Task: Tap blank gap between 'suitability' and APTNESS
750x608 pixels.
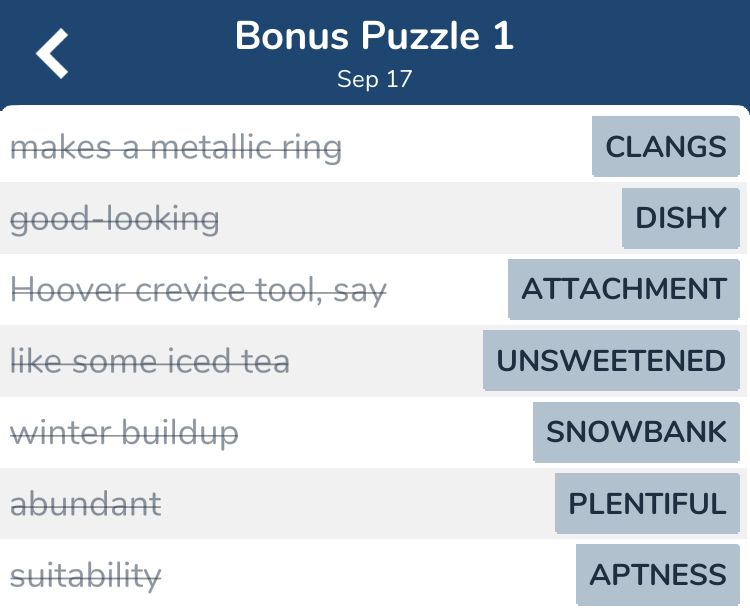Action: 368,575
